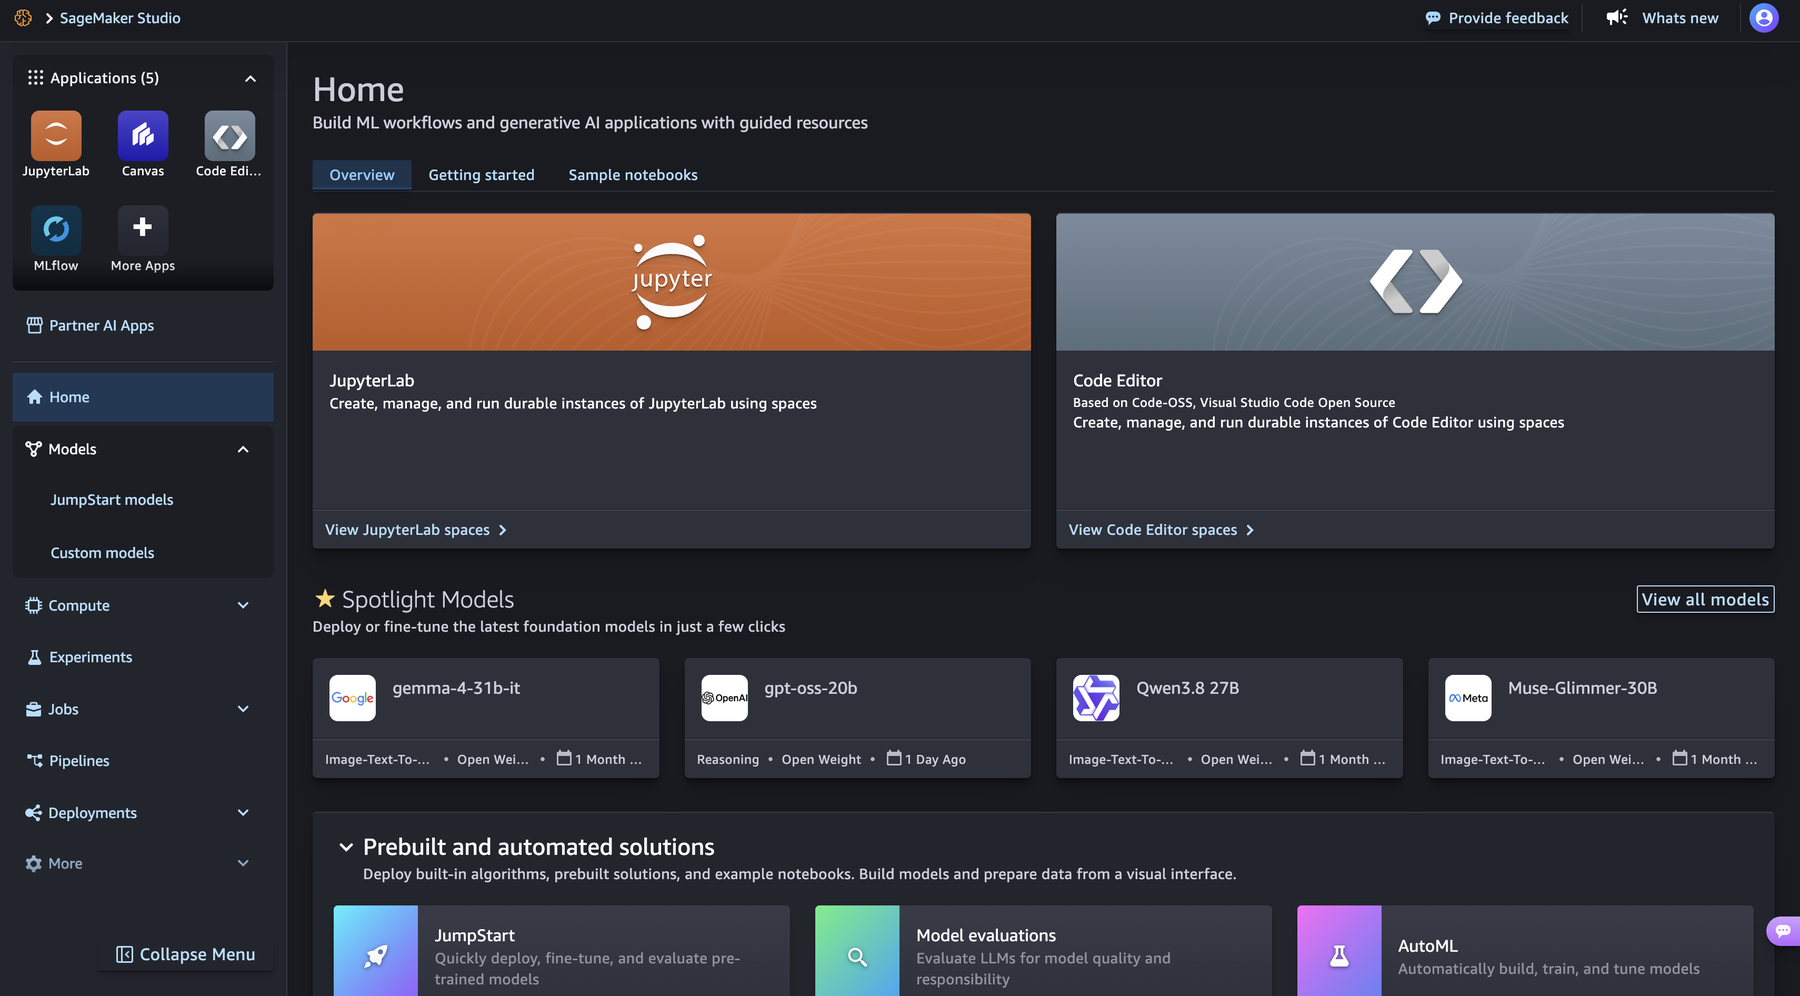Collapse the Models section chevron
1800x996 pixels.
click(243, 449)
